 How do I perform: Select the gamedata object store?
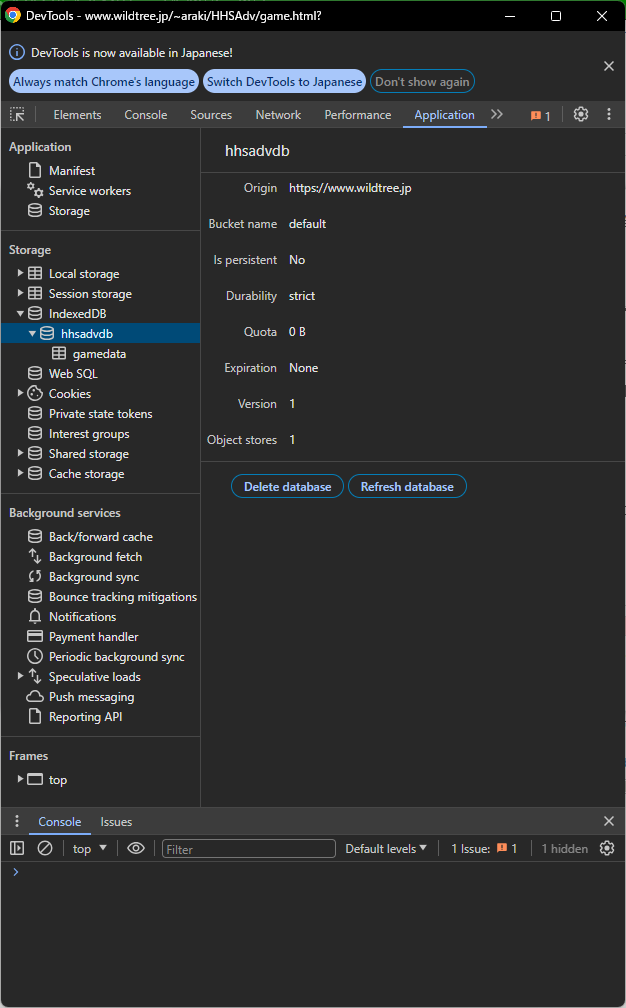click(x=99, y=354)
